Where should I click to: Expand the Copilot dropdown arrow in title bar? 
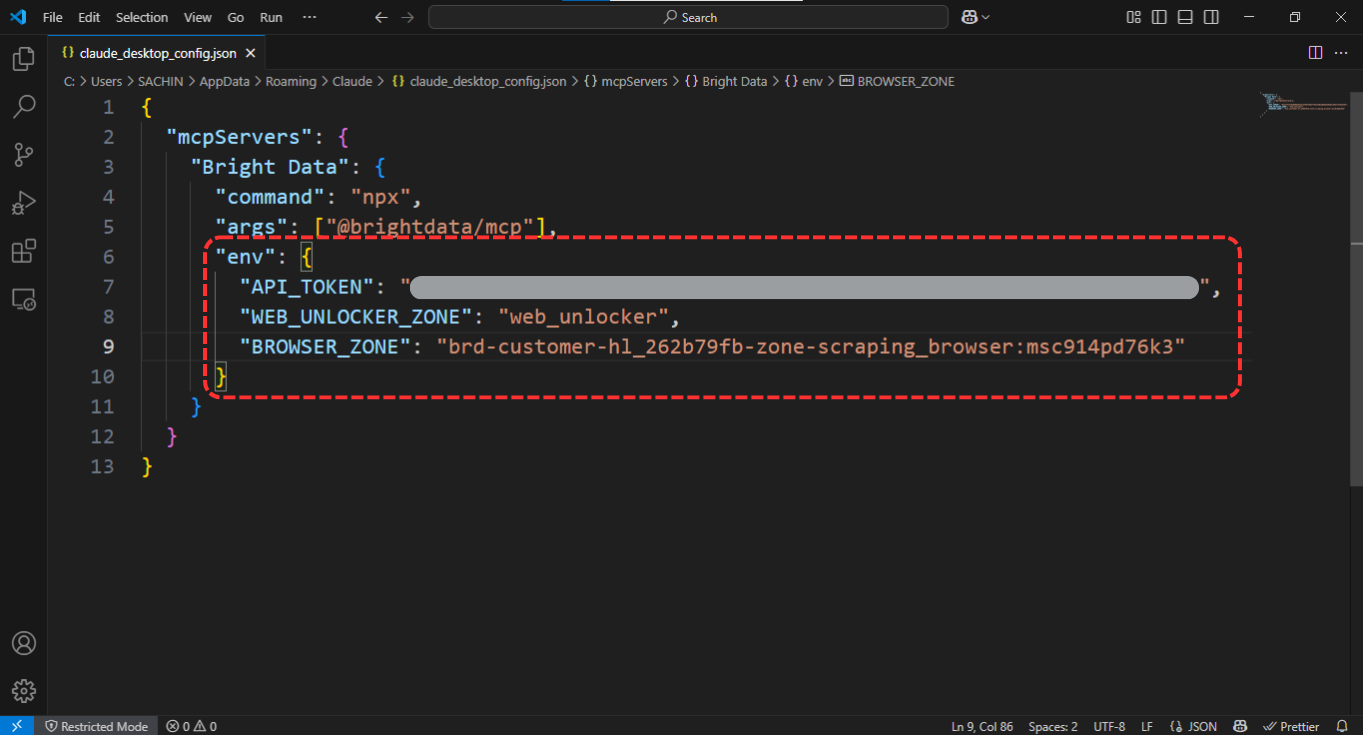986,17
